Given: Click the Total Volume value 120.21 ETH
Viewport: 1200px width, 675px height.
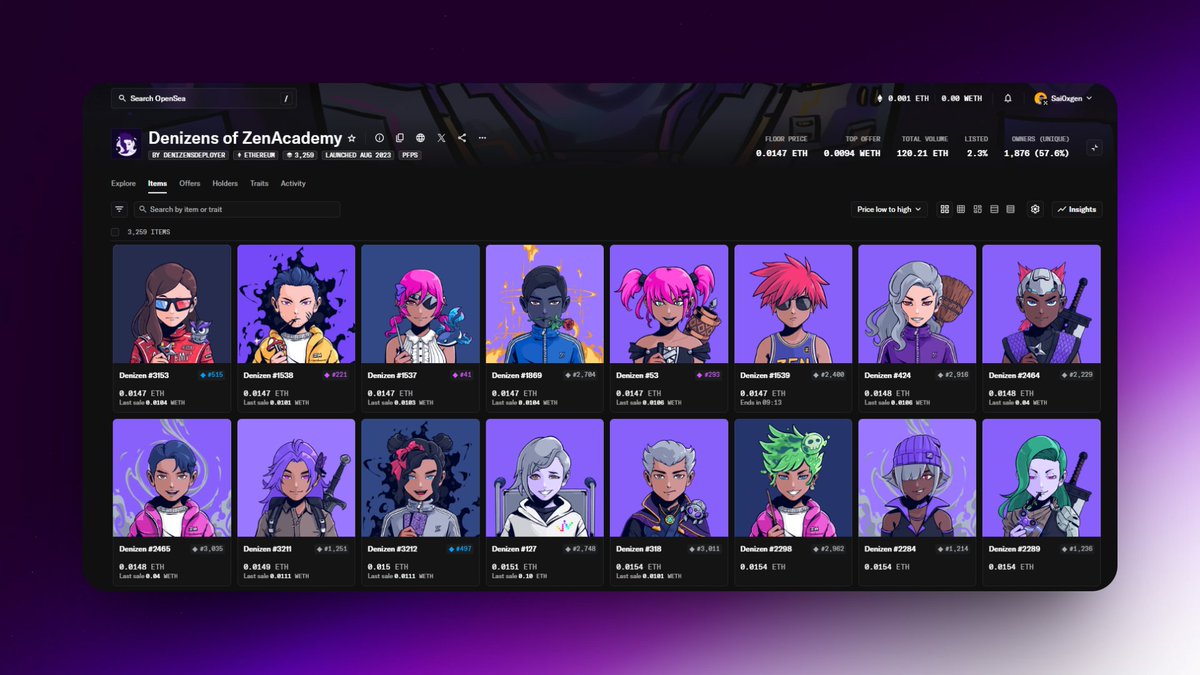Looking at the screenshot, I should coord(920,153).
